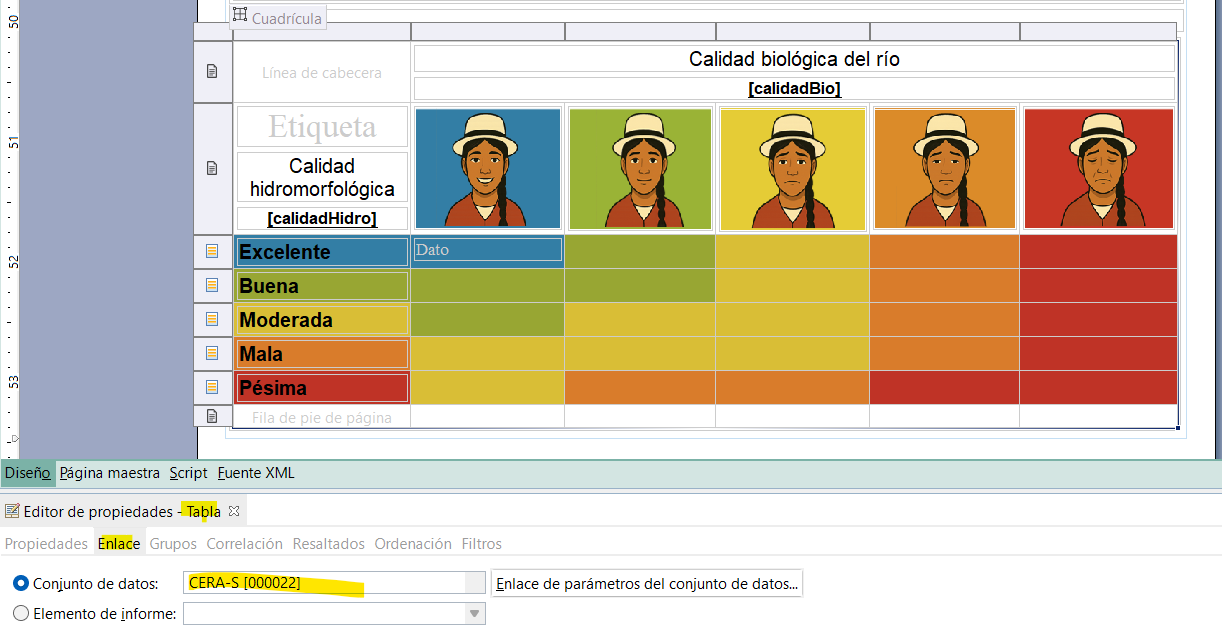Click the Pésima detail row handle icon

coord(212,387)
